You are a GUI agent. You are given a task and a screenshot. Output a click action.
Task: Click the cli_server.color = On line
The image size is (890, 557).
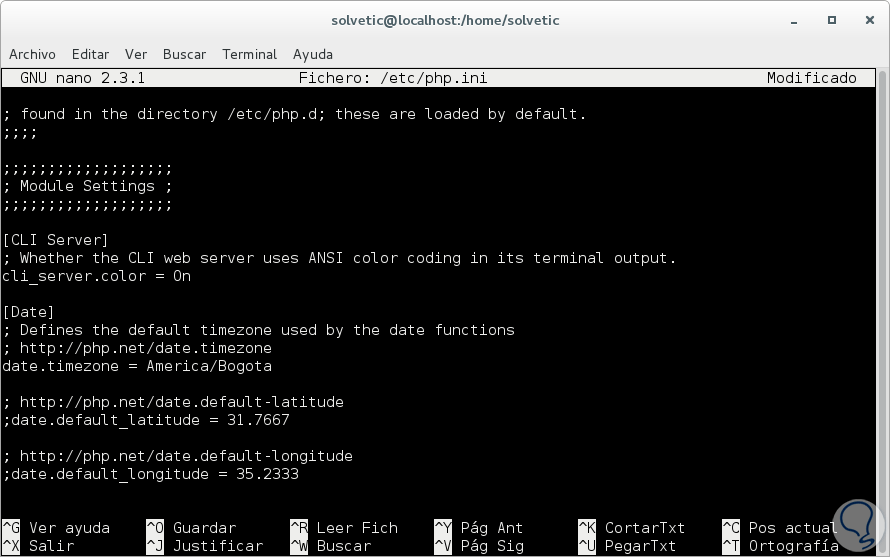[x=97, y=276]
